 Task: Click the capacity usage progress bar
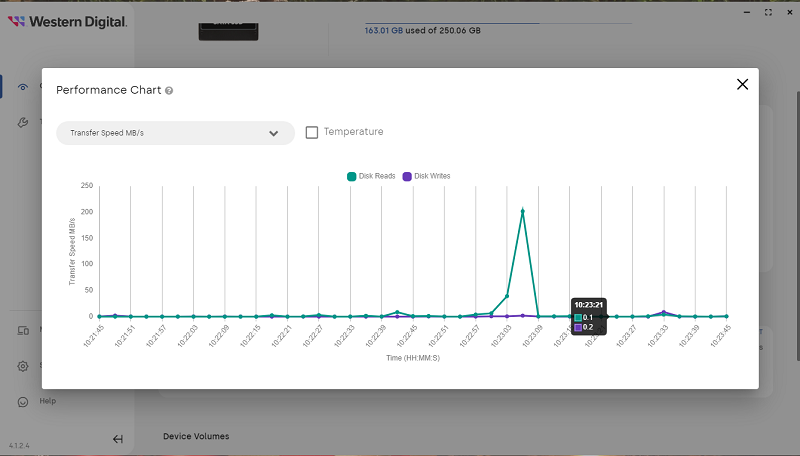coord(498,23)
